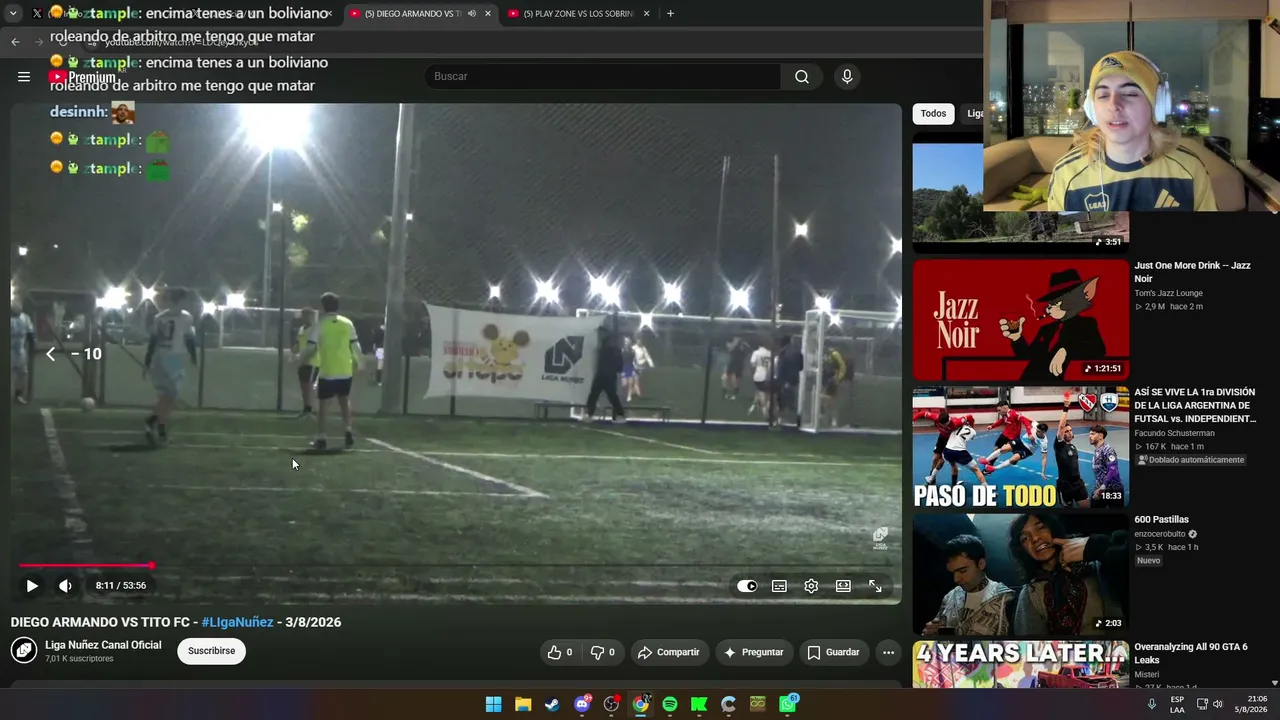1280x720 pixels.
Task: Open the Overanalyzing All 90 GTA 6 Leaks title
Action: (x=1190, y=653)
